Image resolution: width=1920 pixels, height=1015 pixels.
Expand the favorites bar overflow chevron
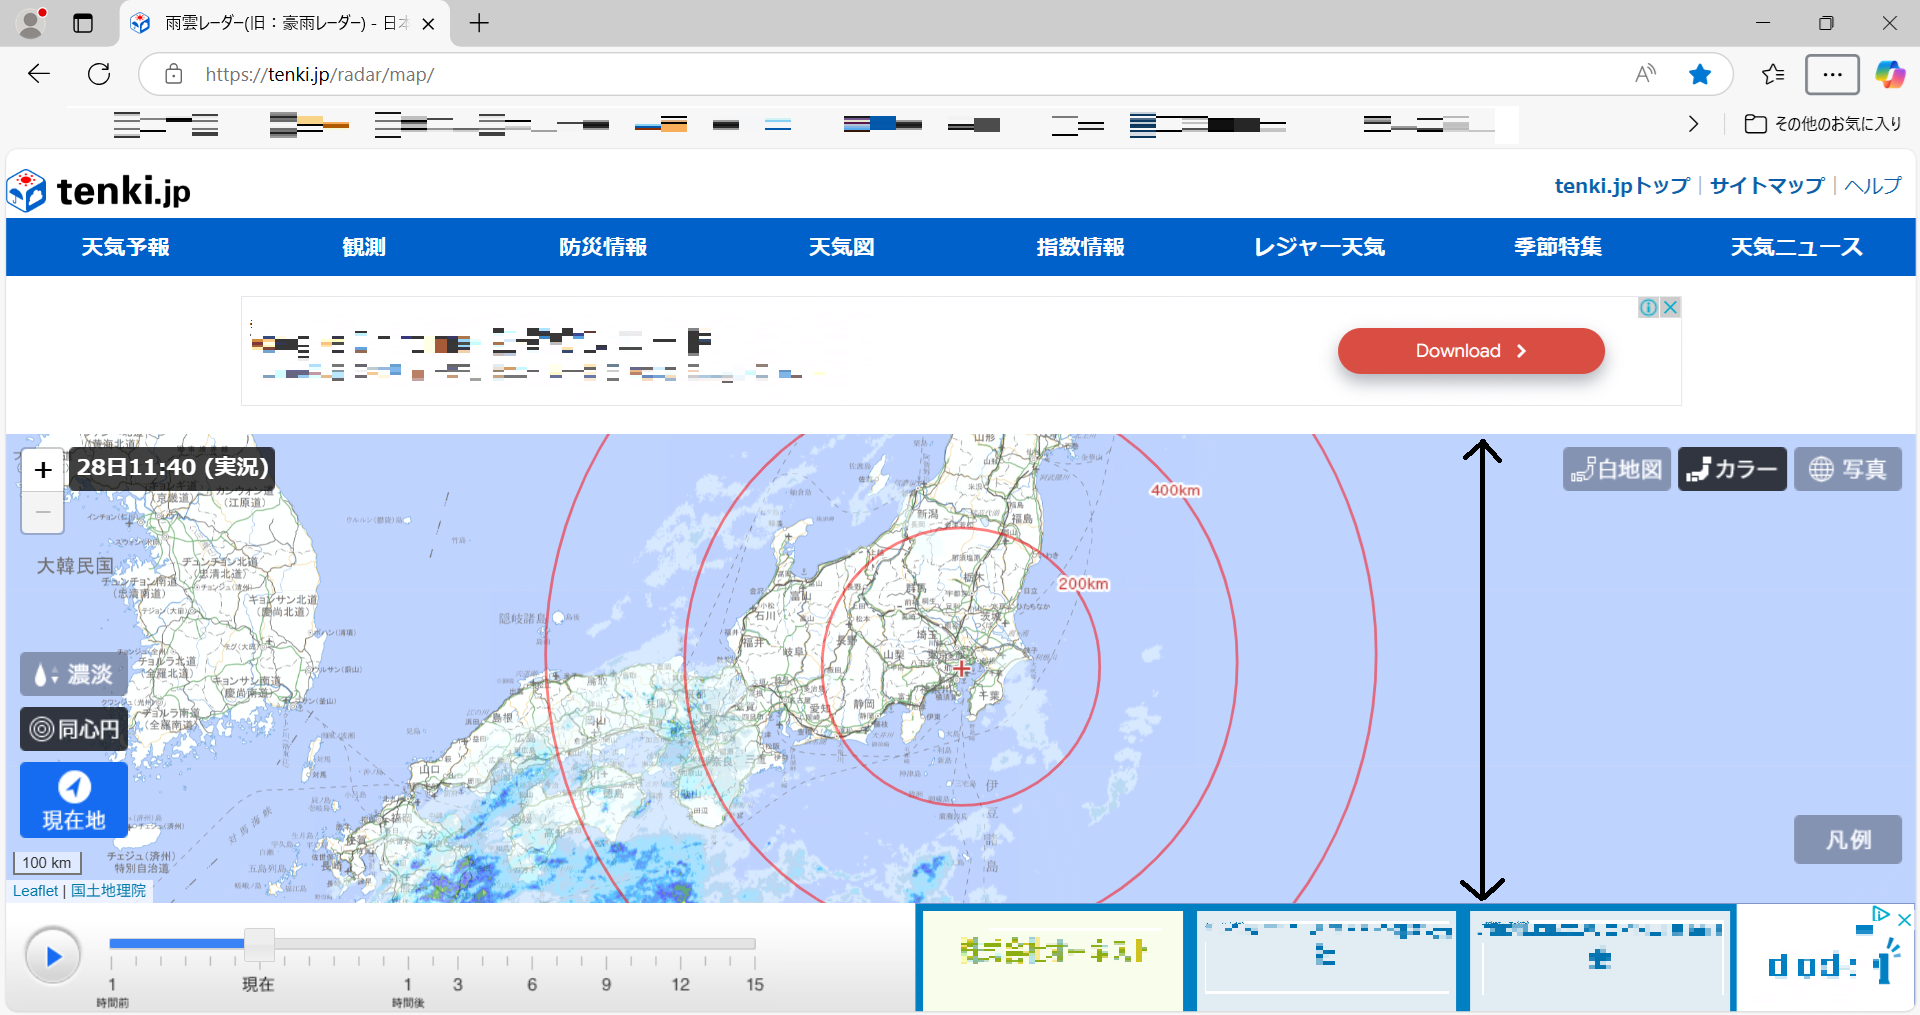tap(1693, 124)
